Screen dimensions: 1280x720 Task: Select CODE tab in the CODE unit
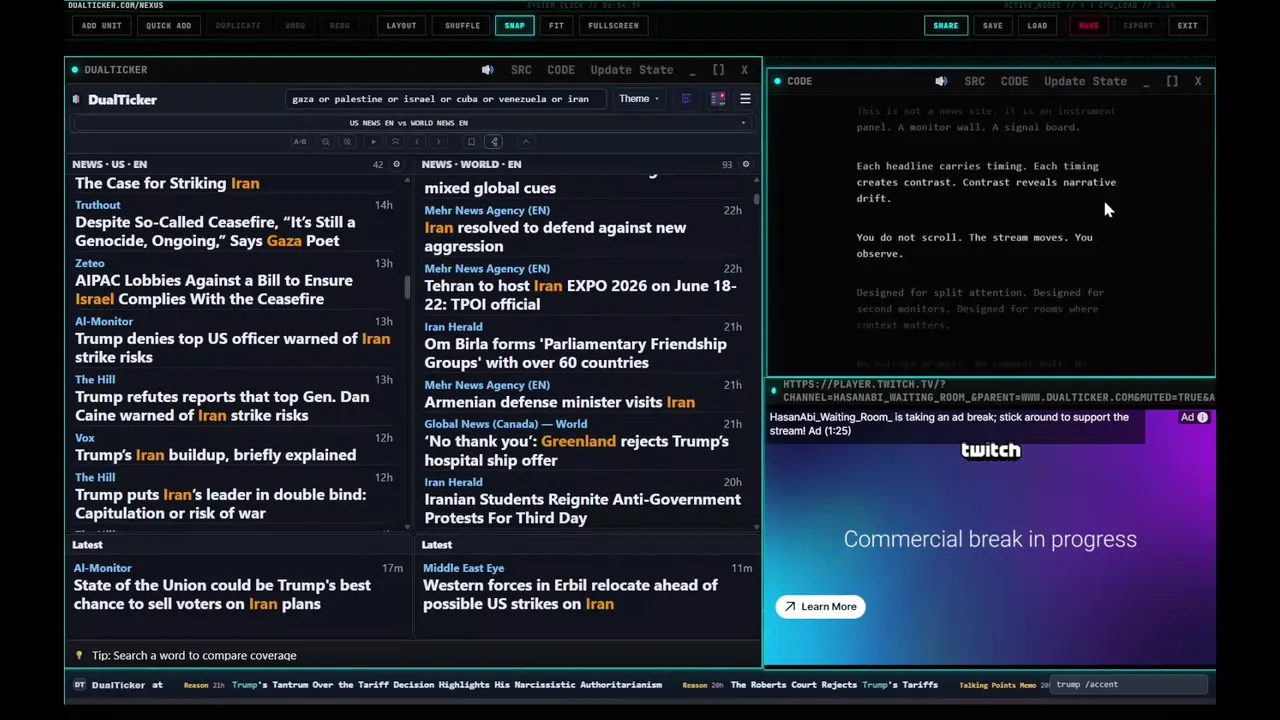(1014, 81)
